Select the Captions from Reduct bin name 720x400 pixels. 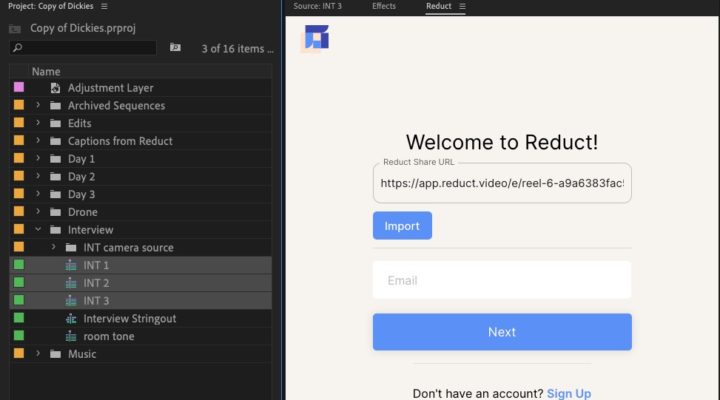(120, 141)
